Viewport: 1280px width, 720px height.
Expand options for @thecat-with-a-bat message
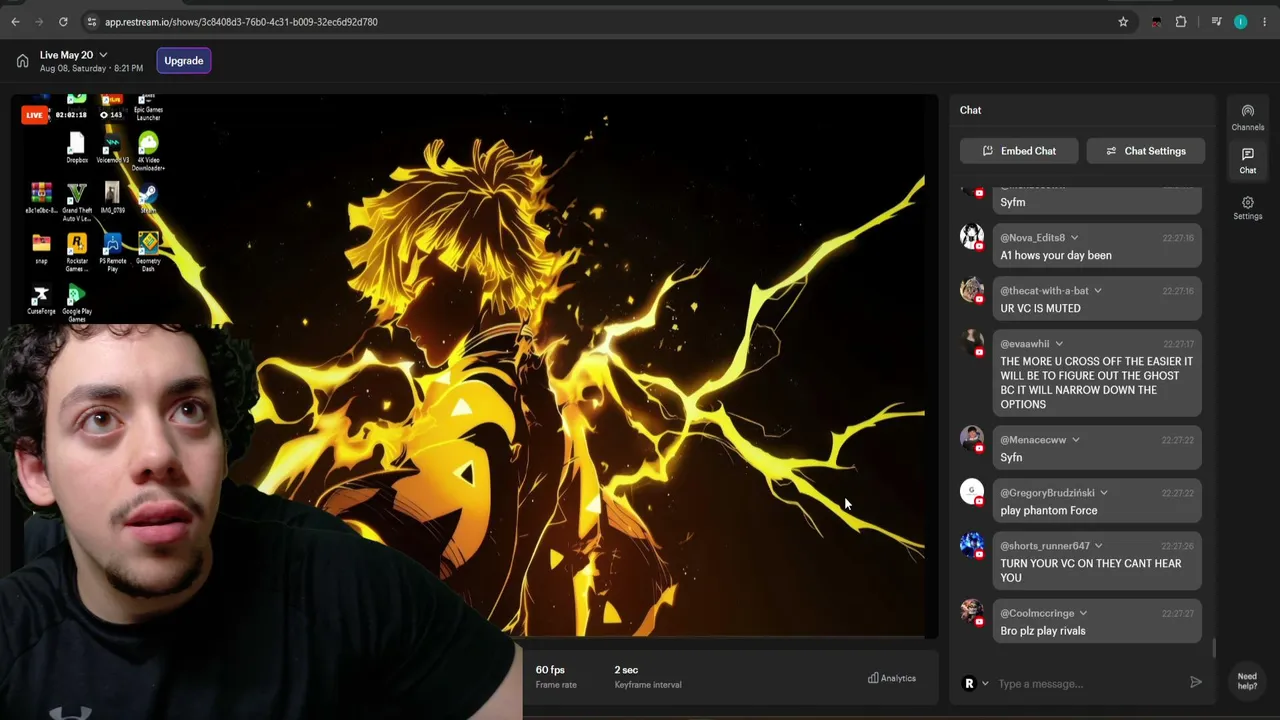click(x=1098, y=291)
